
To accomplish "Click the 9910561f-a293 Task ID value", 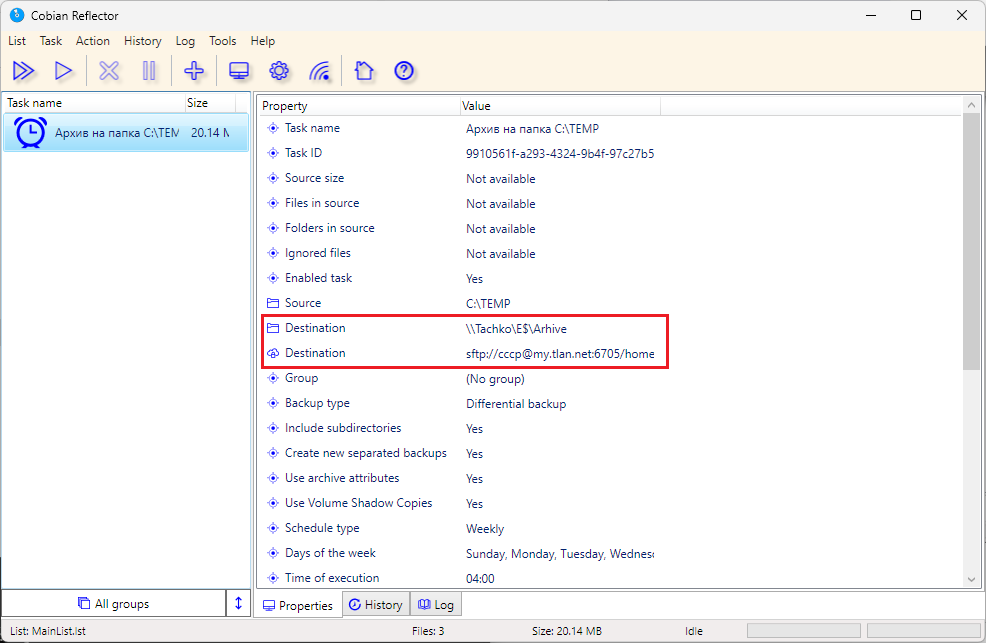I will (x=560, y=153).
